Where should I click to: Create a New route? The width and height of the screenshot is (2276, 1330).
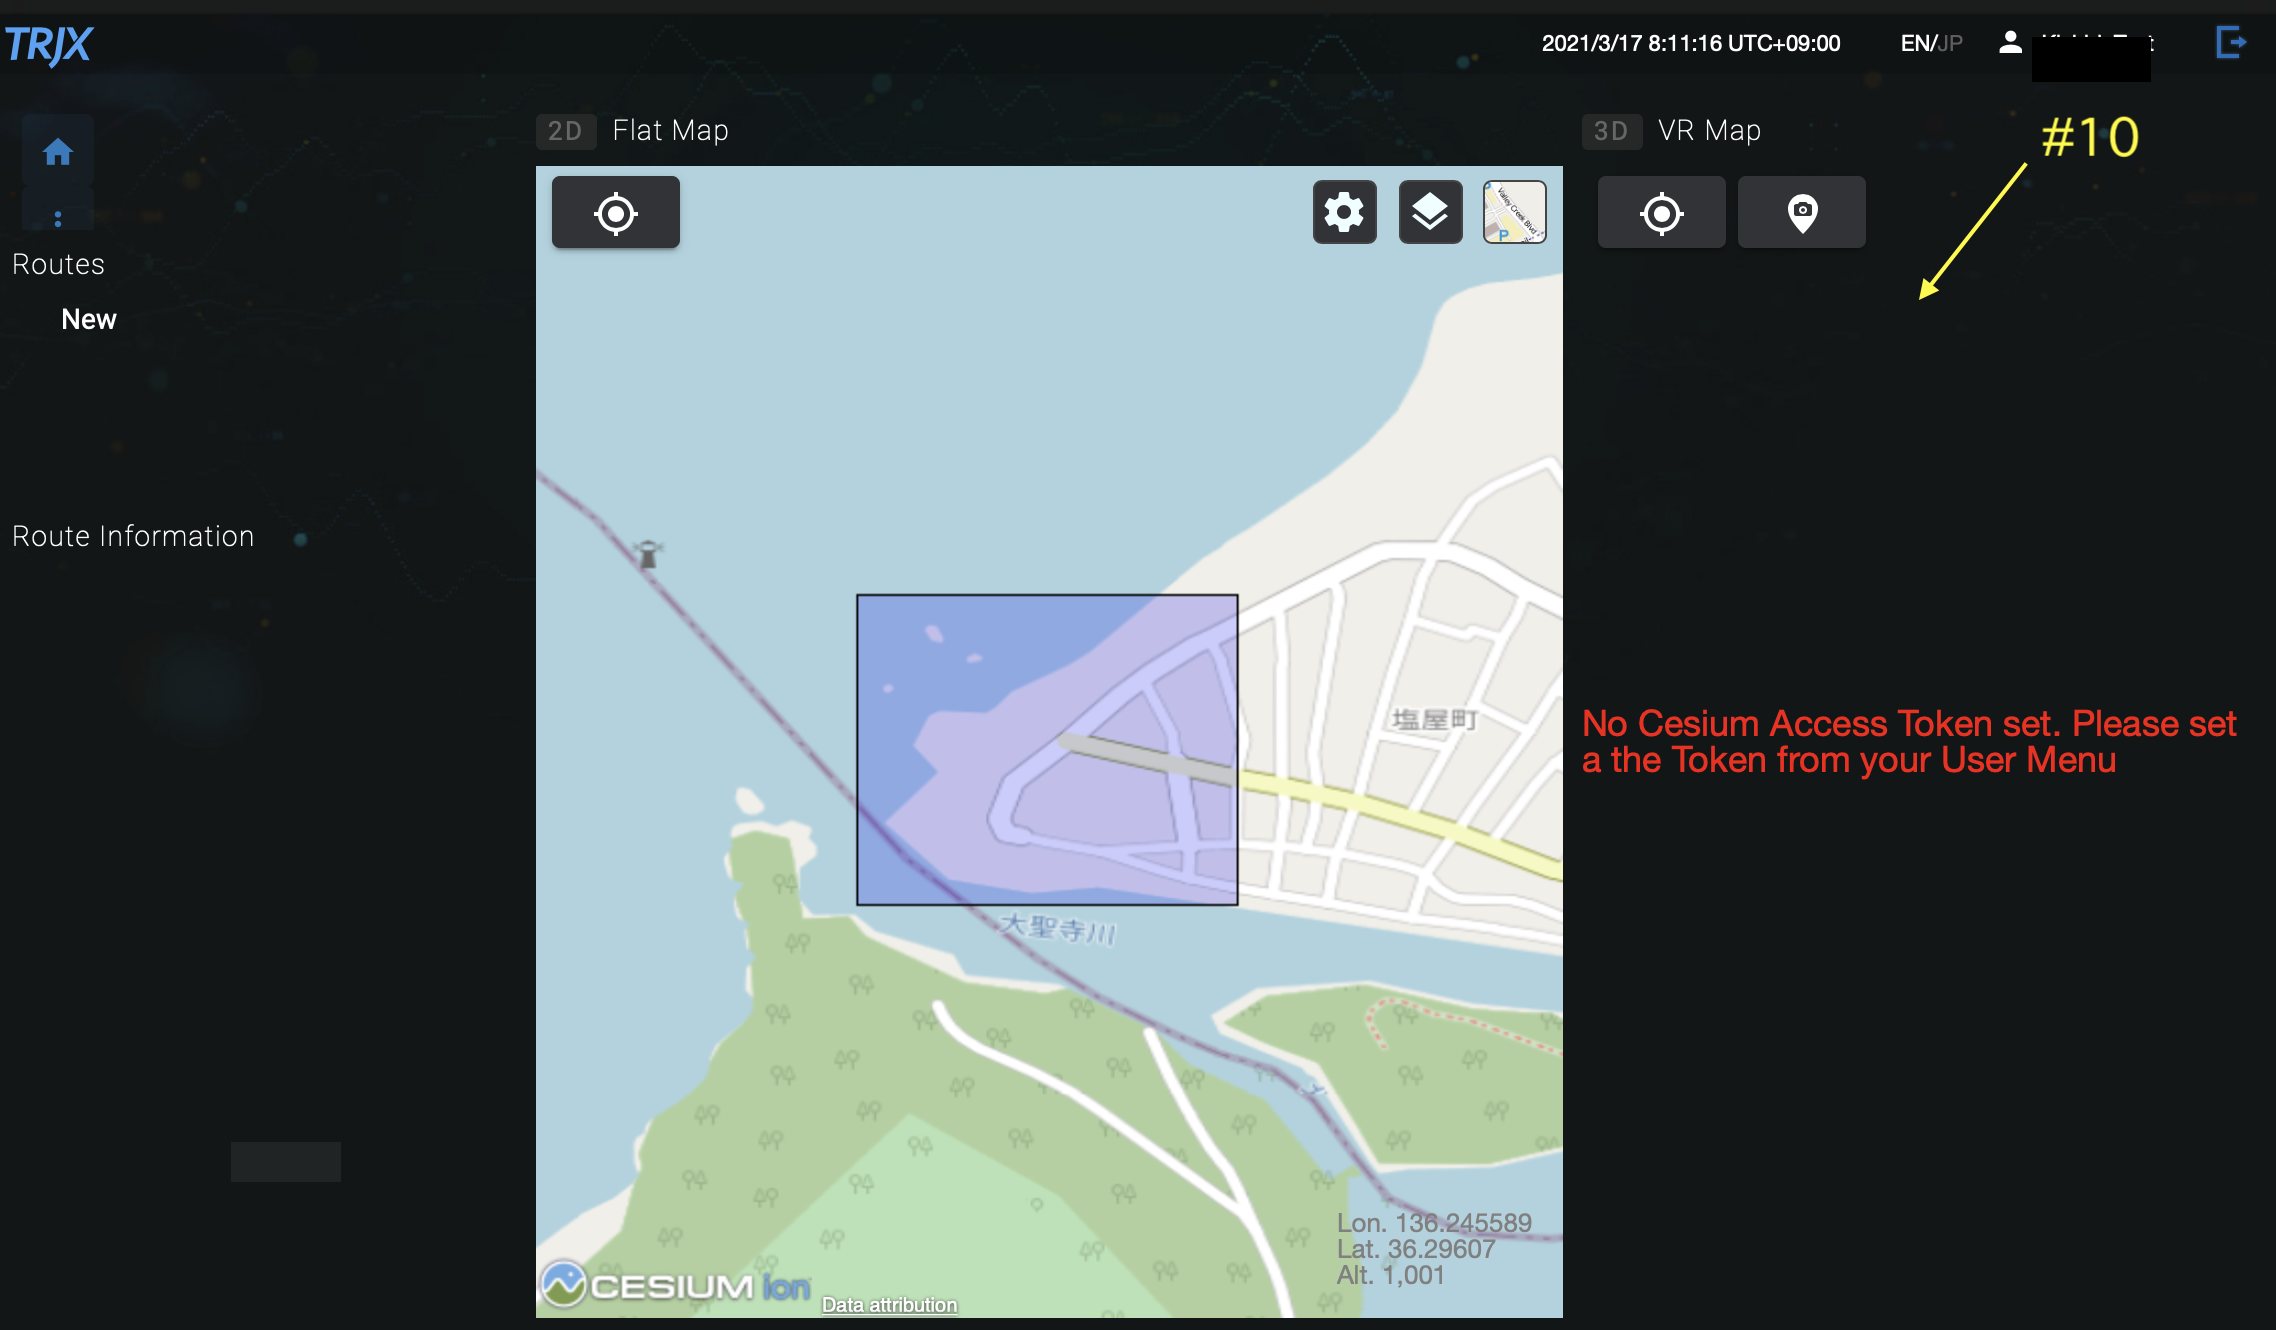click(x=89, y=319)
